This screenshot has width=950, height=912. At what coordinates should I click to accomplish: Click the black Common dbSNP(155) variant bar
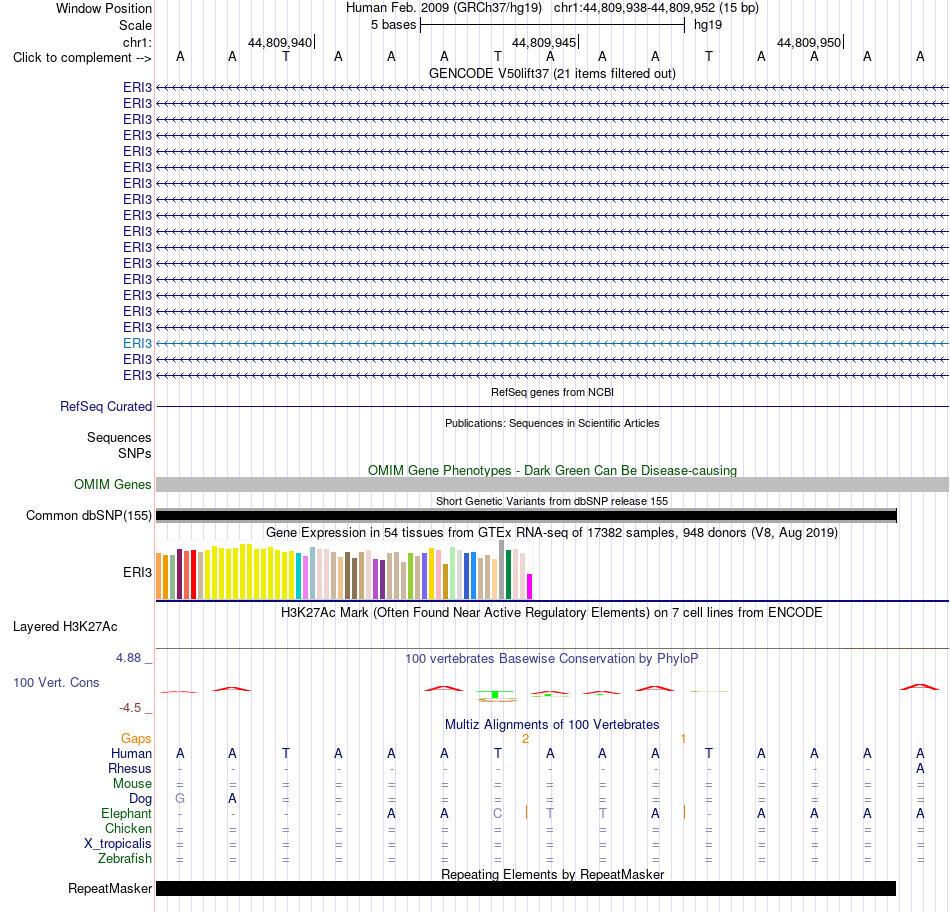pyautogui.click(x=526, y=516)
